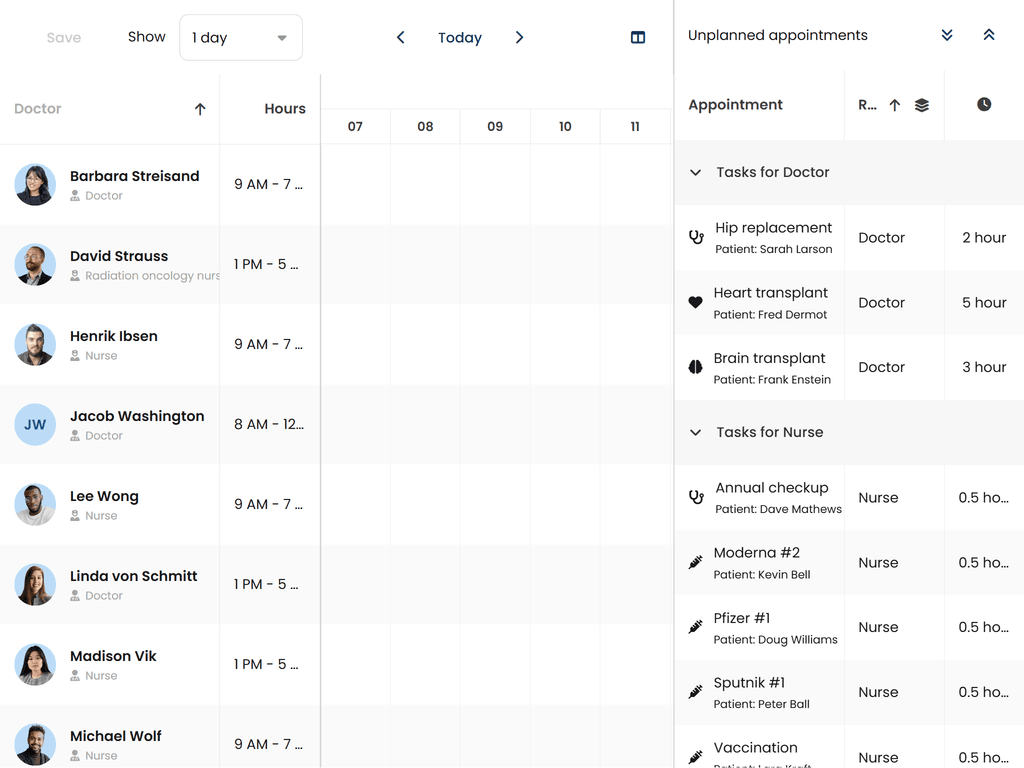Click the Hip replacement stethoscope icon
This screenshot has width=1024, height=768.
[x=697, y=238]
